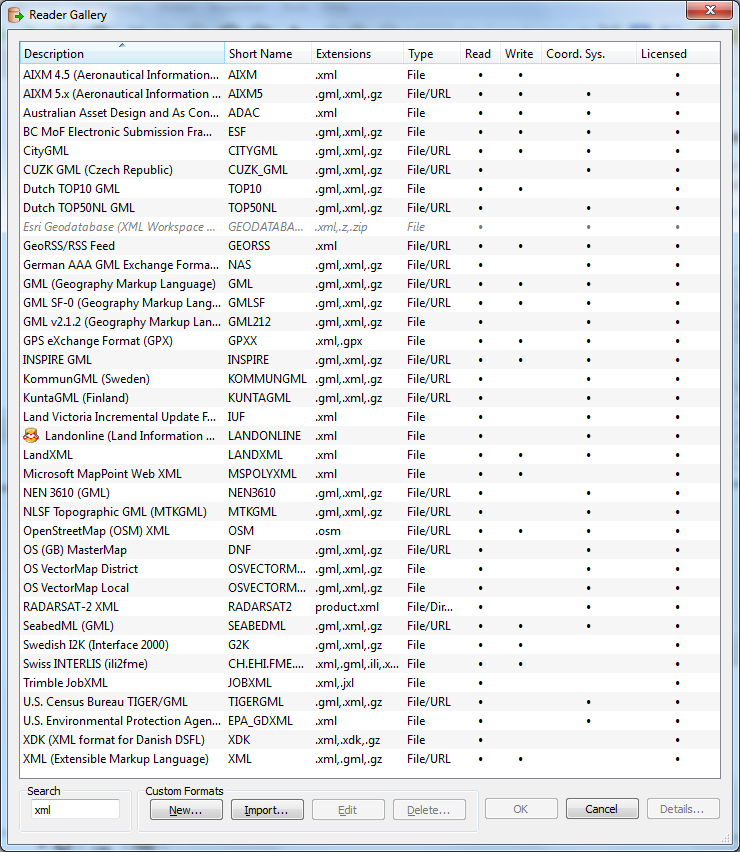Click the Search input field containing xml
740x852 pixels.
pyautogui.click(x=76, y=810)
